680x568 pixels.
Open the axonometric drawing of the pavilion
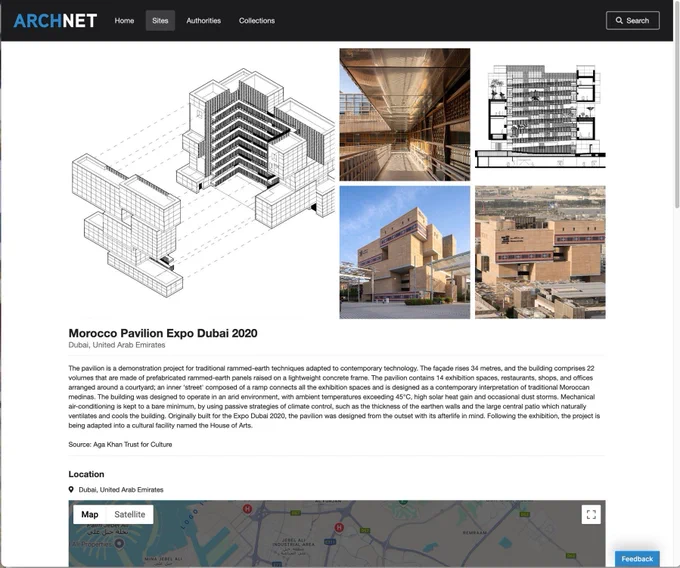click(202, 183)
